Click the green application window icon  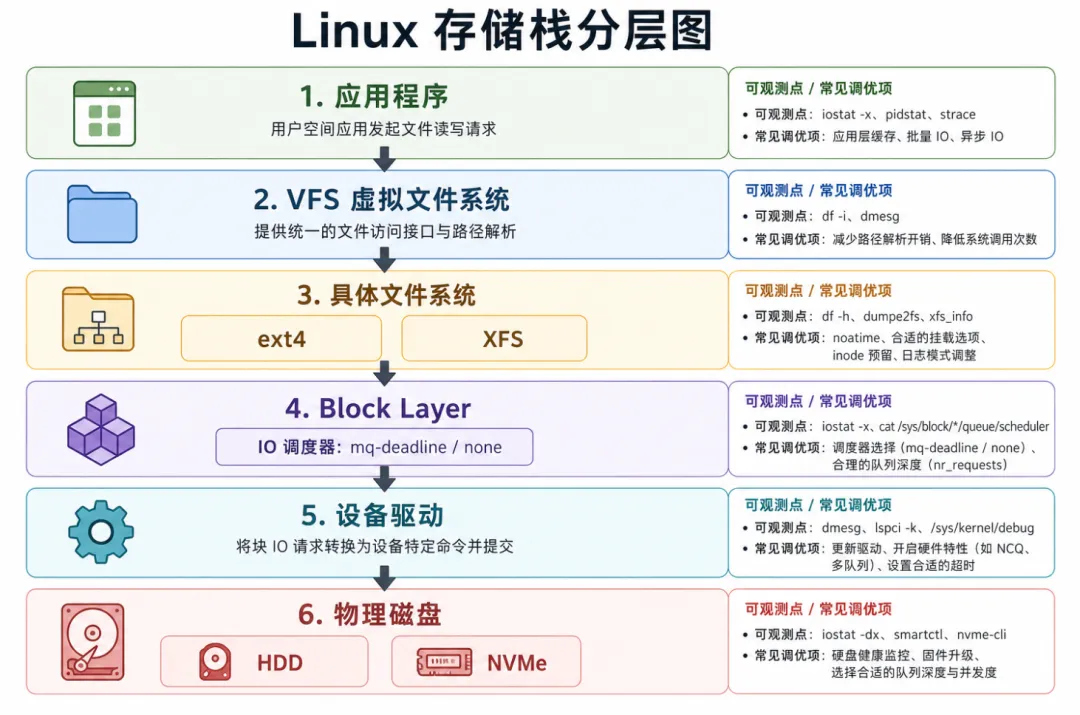(105, 114)
